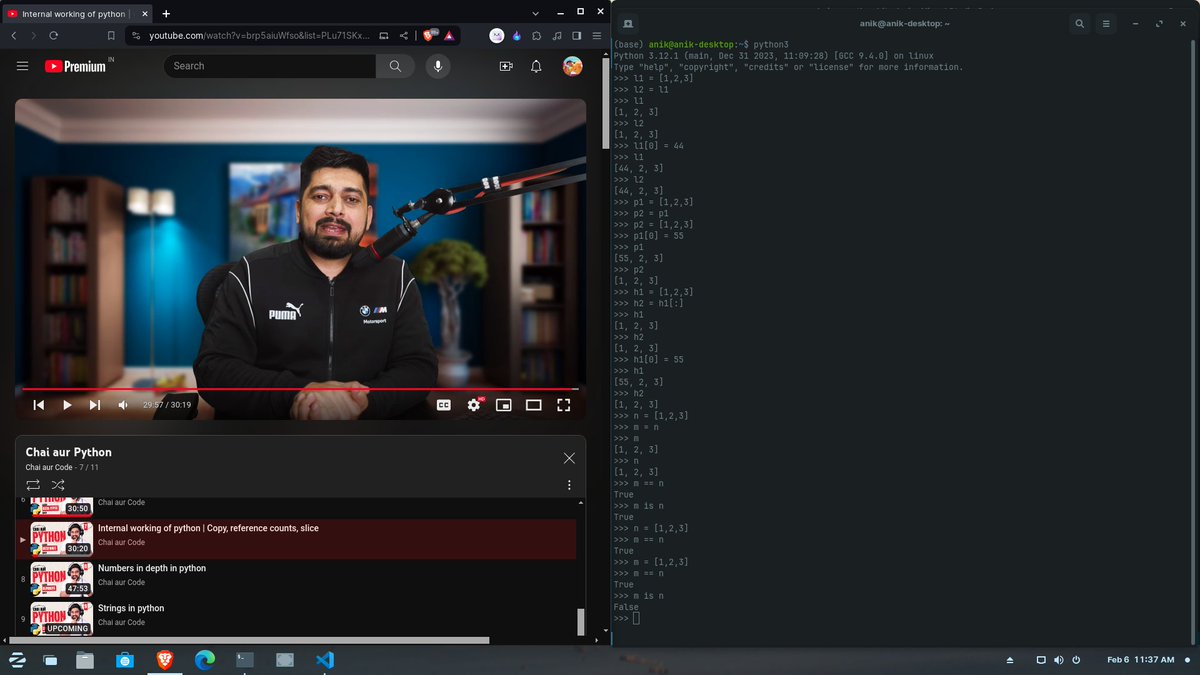The image size is (1200, 675).
Task: Open voice search with the microphone icon
Action: point(437,65)
